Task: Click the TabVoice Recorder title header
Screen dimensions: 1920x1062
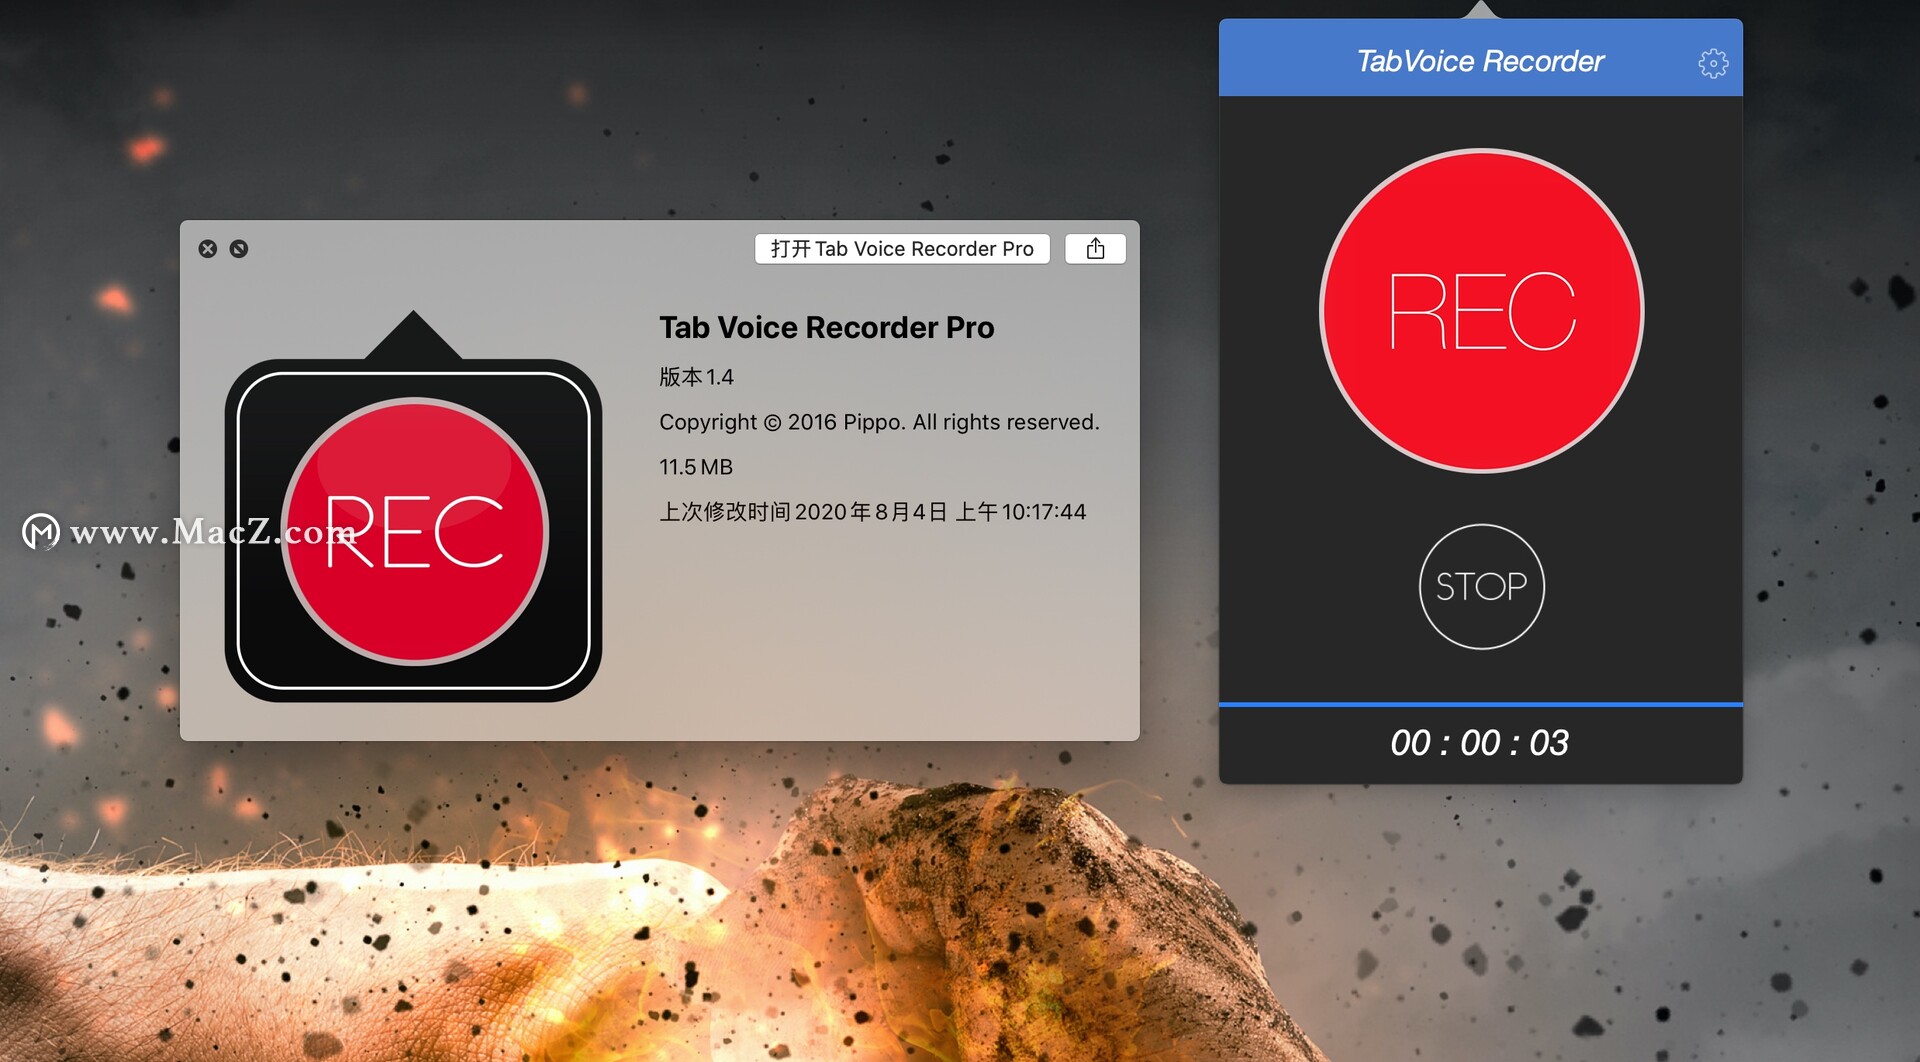Action: 1480,61
